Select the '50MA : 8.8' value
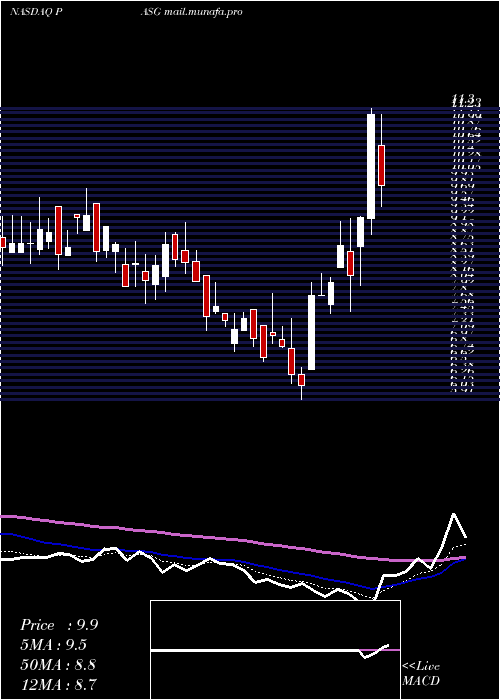This screenshot has width=500, height=700. pos(58,665)
